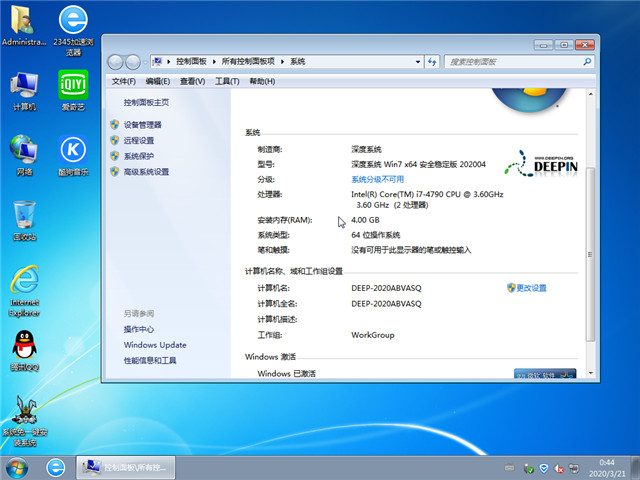Click the scrollbar down arrow
640x480 pixels.
pos(590,373)
